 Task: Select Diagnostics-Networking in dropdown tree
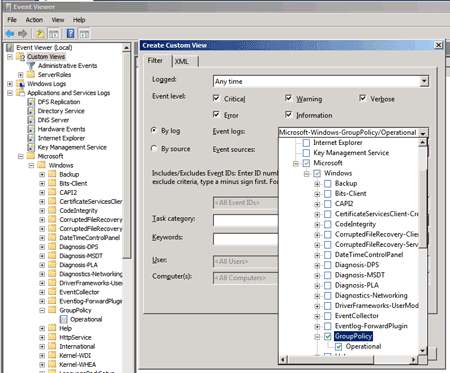click(371, 296)
